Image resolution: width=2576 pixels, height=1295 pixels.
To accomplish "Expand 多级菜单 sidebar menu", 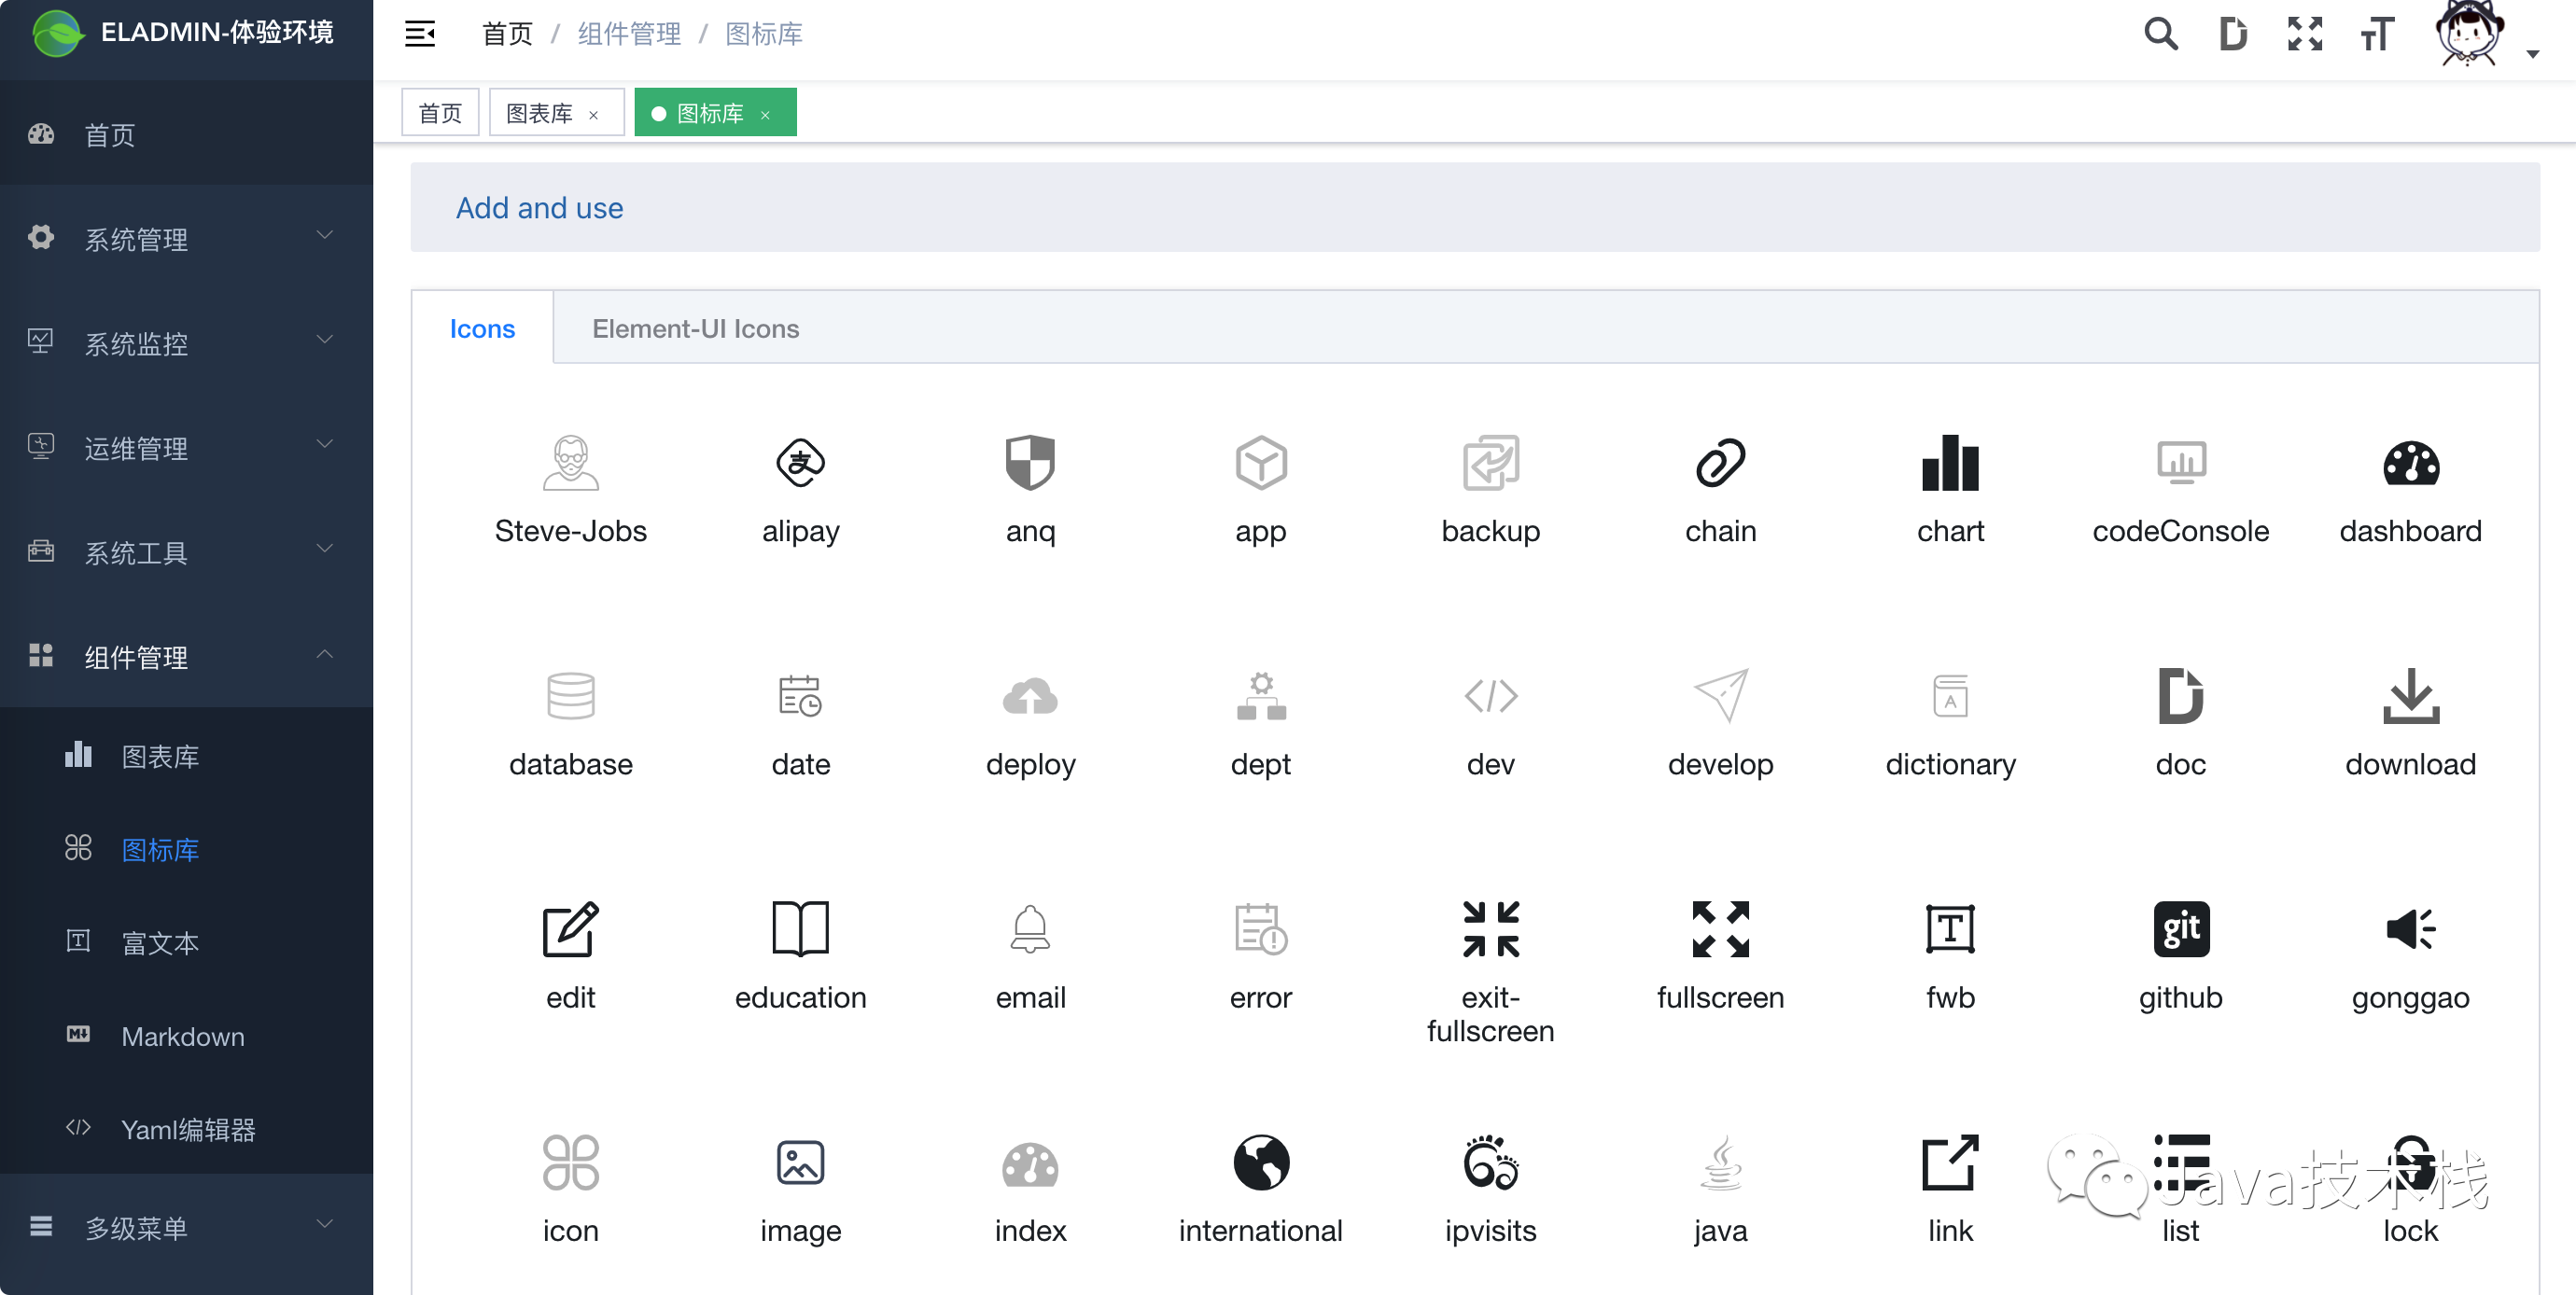I will tap(186, 1227).
